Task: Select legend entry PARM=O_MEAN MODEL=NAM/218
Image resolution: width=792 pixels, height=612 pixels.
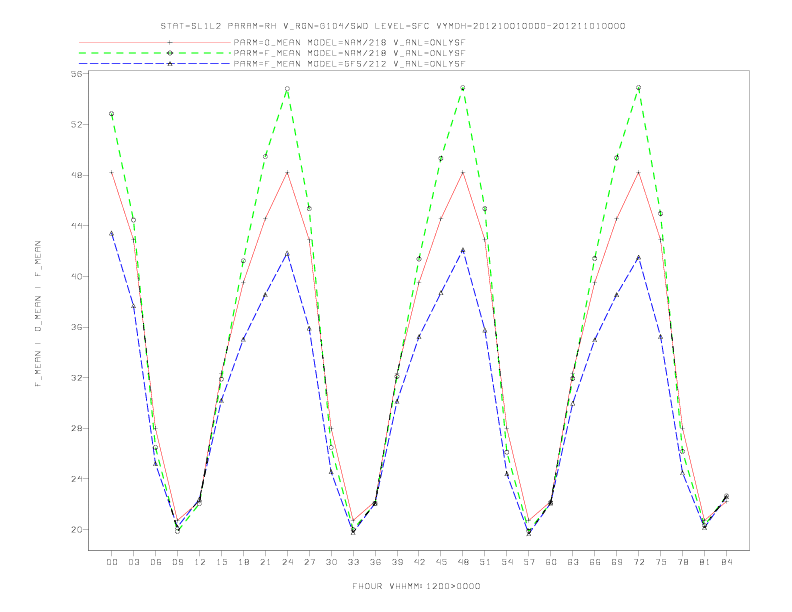Action: pyautogui.click(x=349, y=42)
